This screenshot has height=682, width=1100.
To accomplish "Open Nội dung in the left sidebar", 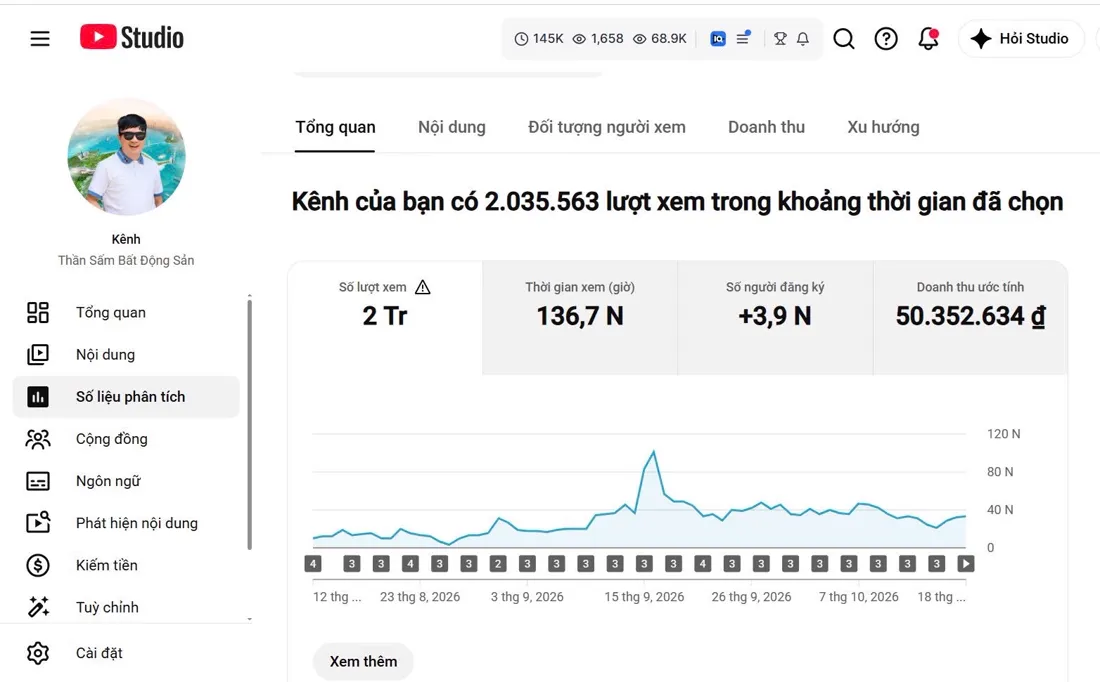I will 126,354.
